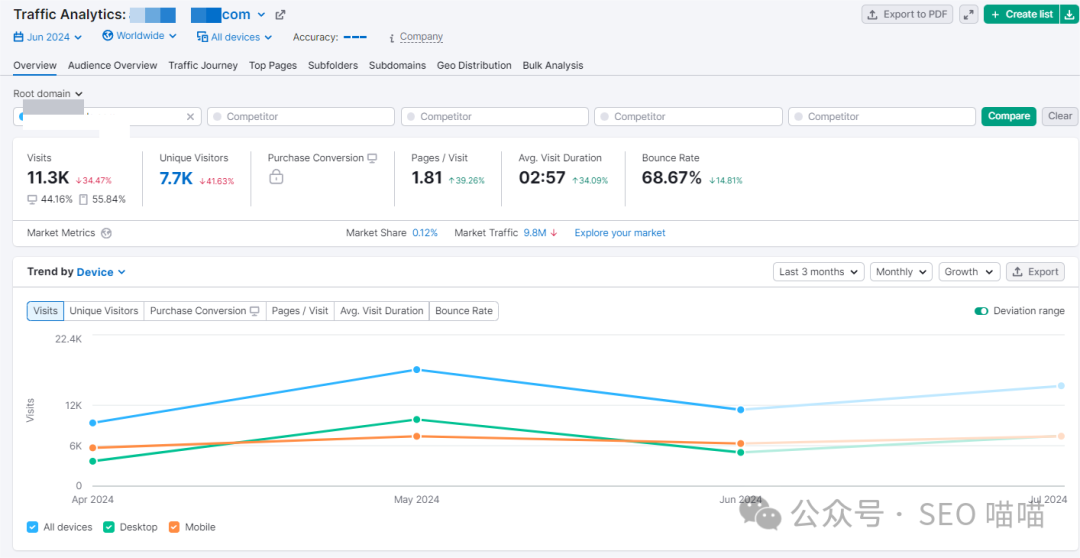
Task: Open the Worldwide location dropdown
Action: pos(139,36)
